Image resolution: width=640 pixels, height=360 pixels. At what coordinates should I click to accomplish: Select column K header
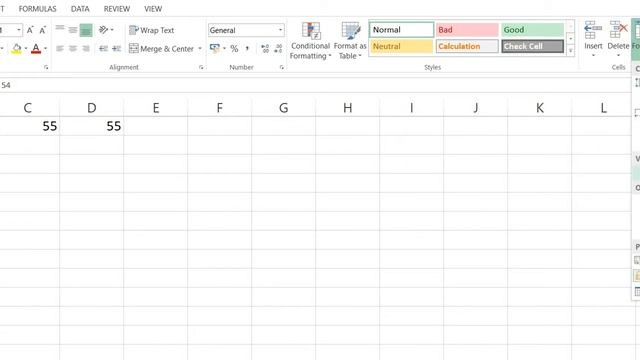pos(540,108)
